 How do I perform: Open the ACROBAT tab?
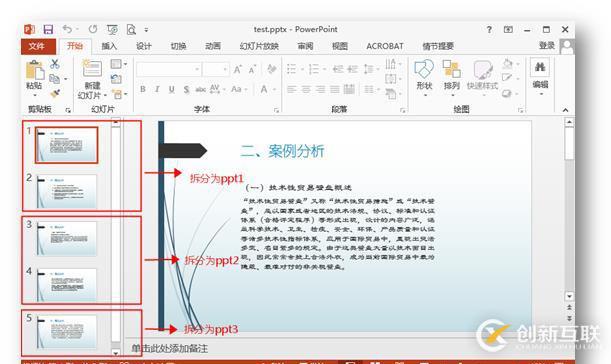385,46
